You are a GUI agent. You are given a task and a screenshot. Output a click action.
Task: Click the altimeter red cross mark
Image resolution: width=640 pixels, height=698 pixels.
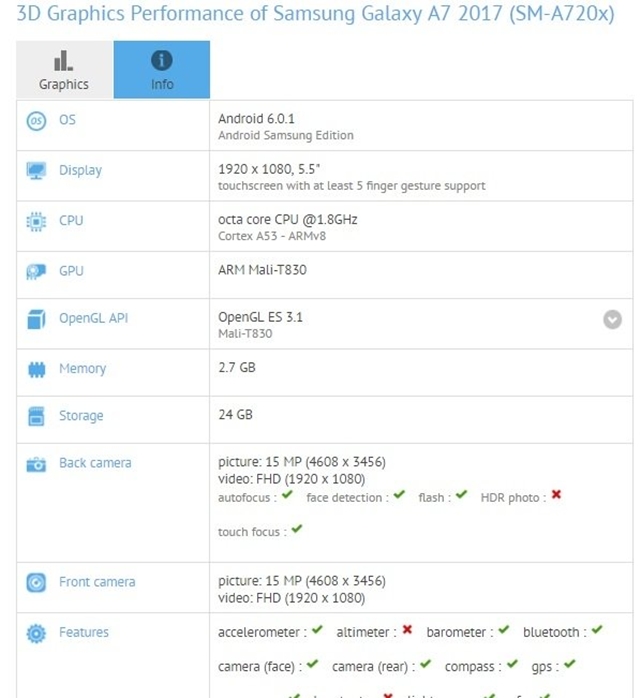point(407,631)
